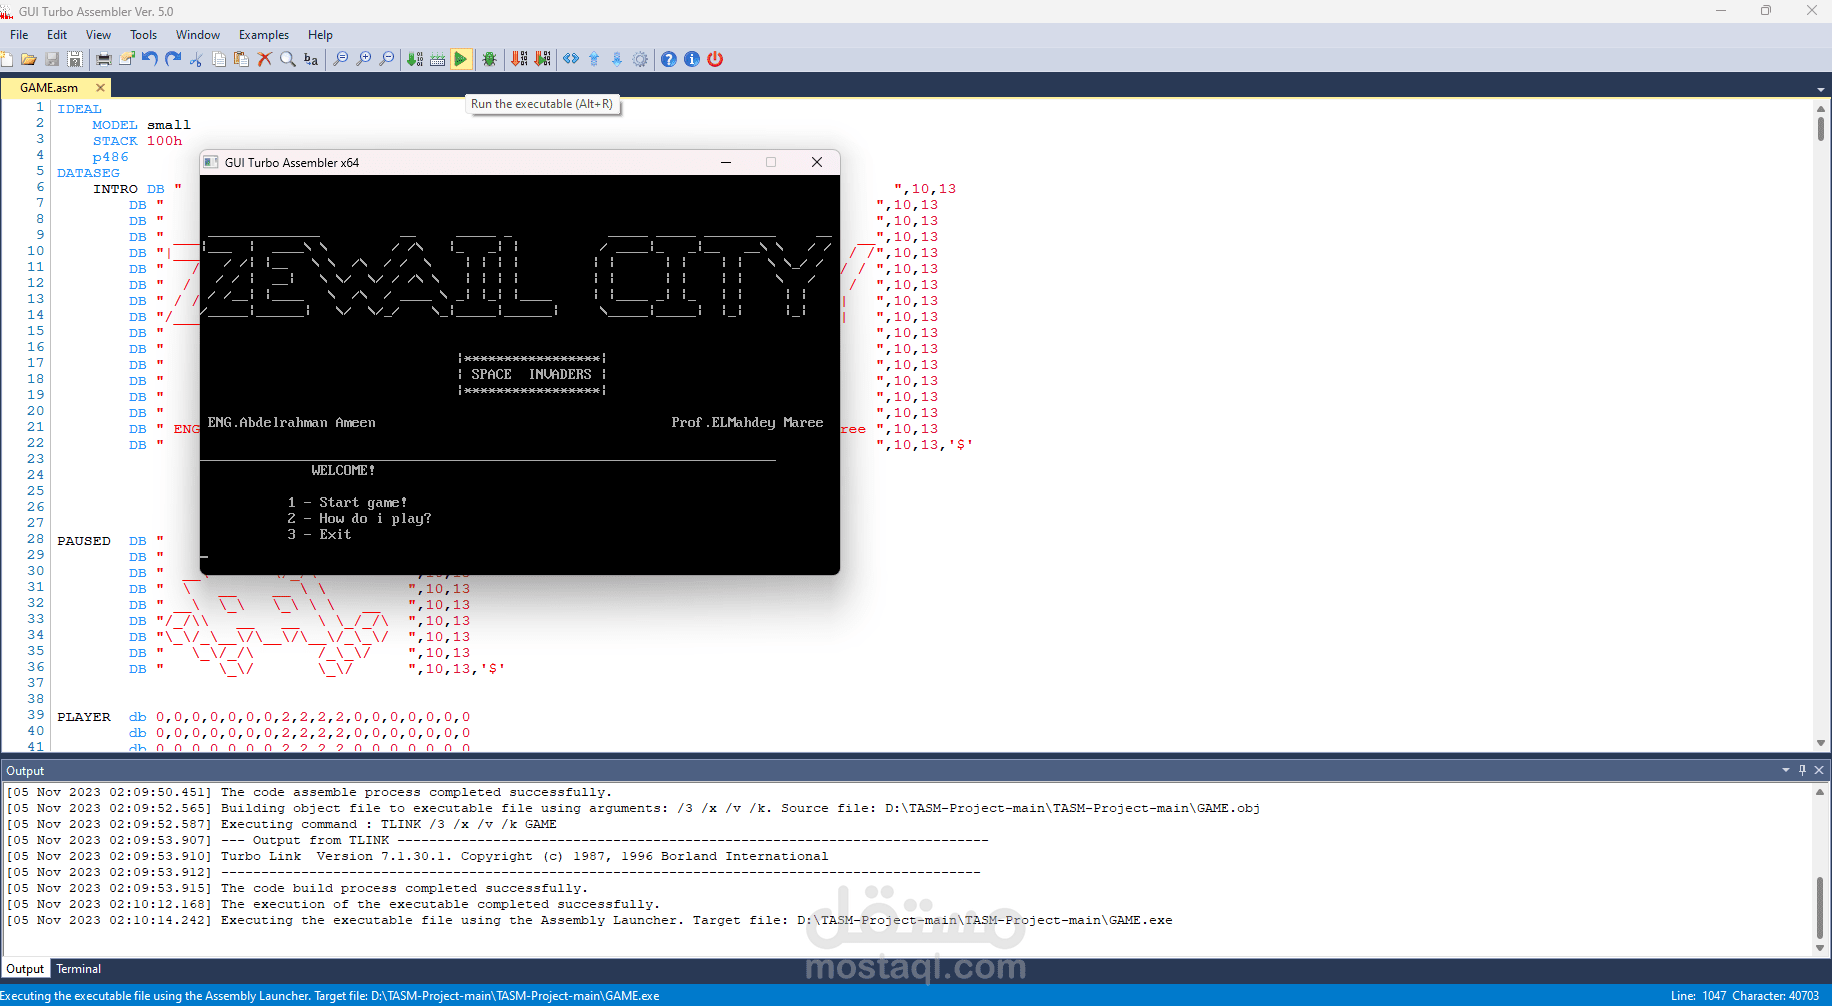Click the DATASEG keyword on line 5

[88, 173]
